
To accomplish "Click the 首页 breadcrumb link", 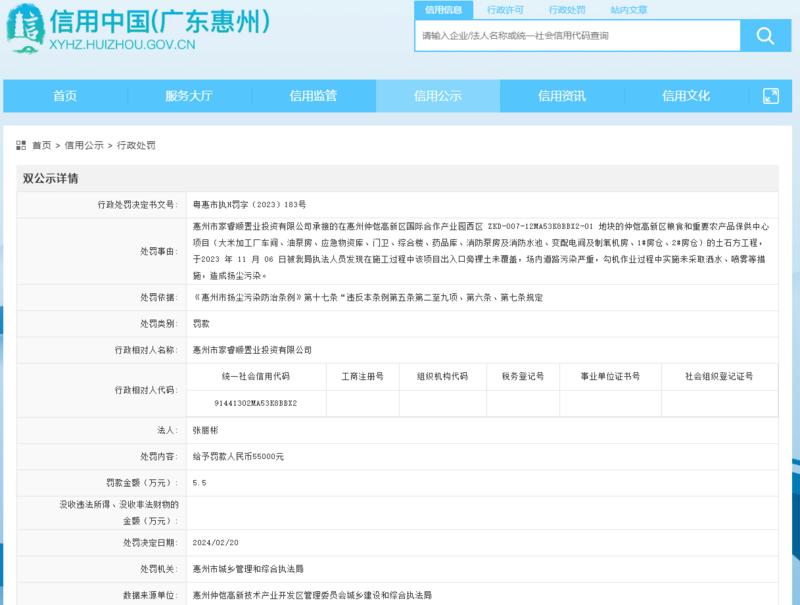I will [42, 145].
